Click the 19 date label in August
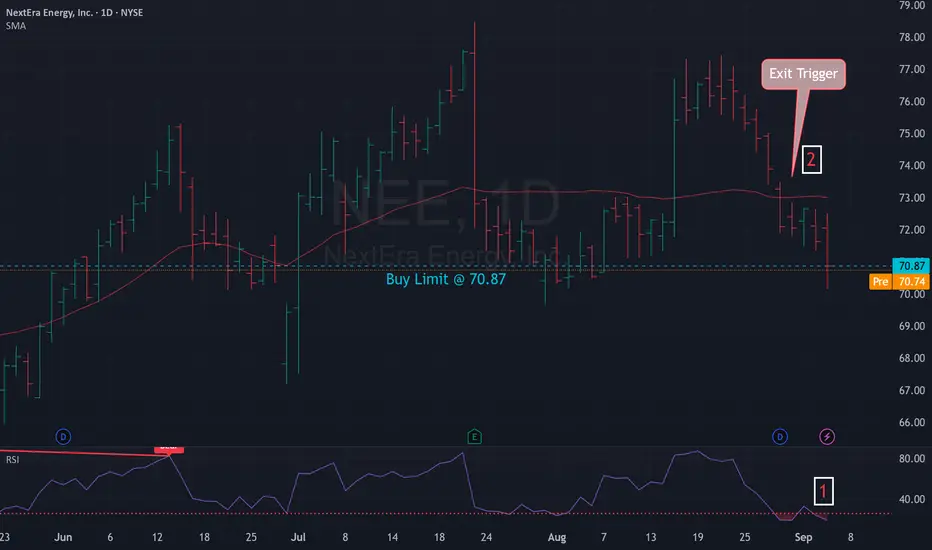 click(698, 537)
